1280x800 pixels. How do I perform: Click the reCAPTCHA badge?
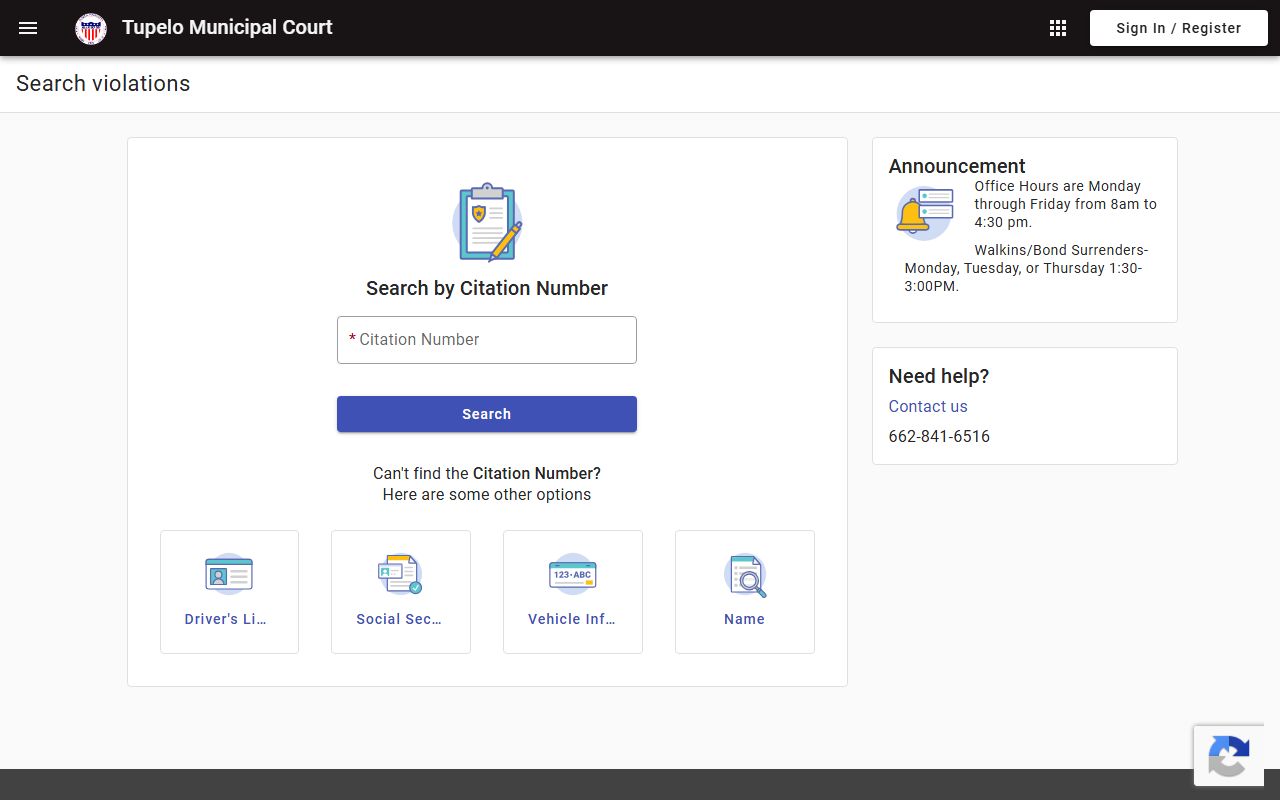[1229, 755]
